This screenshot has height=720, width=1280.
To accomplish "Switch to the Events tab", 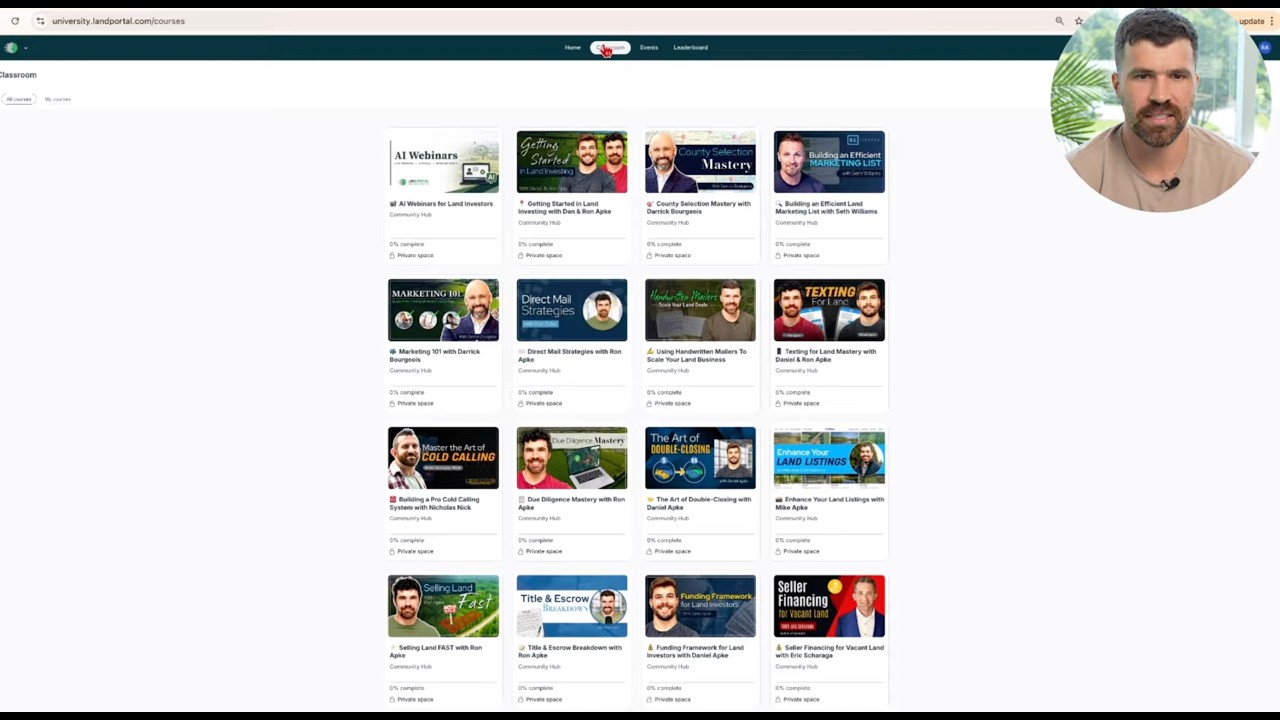I will click(649, 47).
